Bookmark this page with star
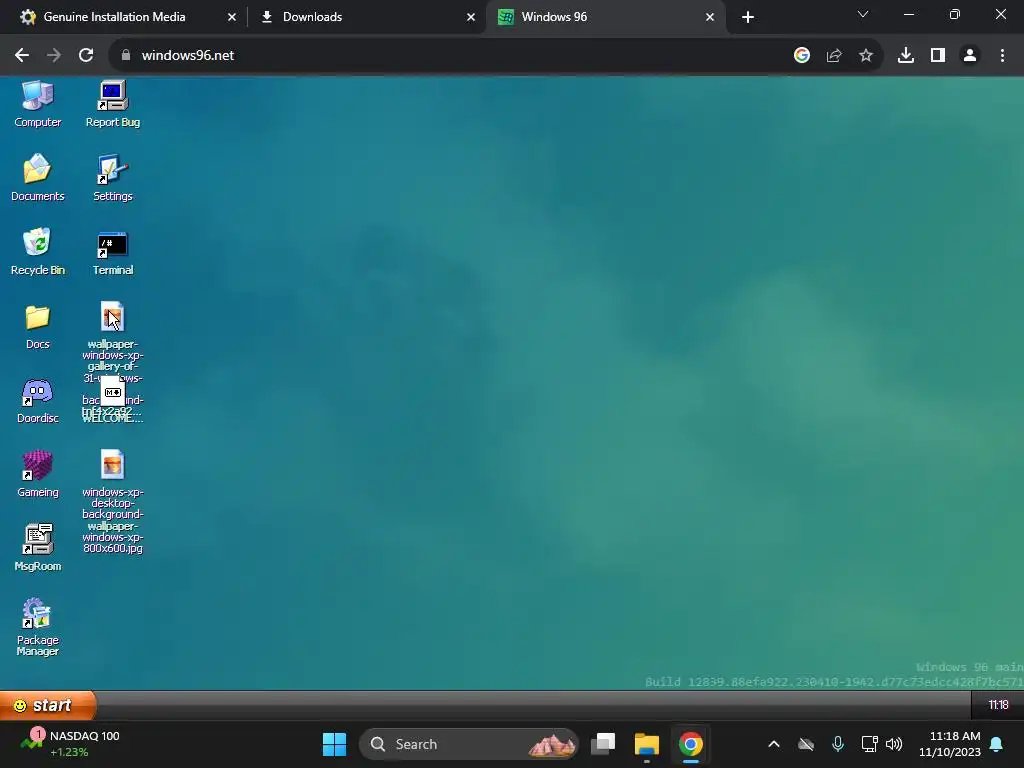 pyautogui.click(x=865, y=56)
